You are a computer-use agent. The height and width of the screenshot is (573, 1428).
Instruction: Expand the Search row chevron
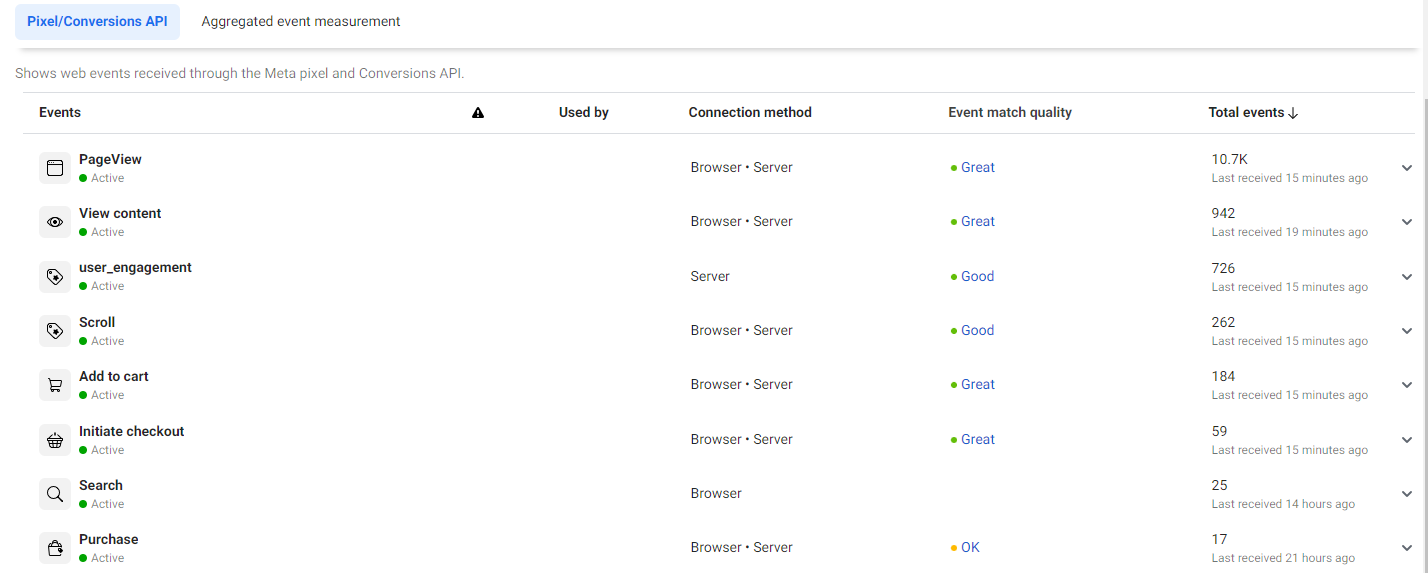point(1407,494)
